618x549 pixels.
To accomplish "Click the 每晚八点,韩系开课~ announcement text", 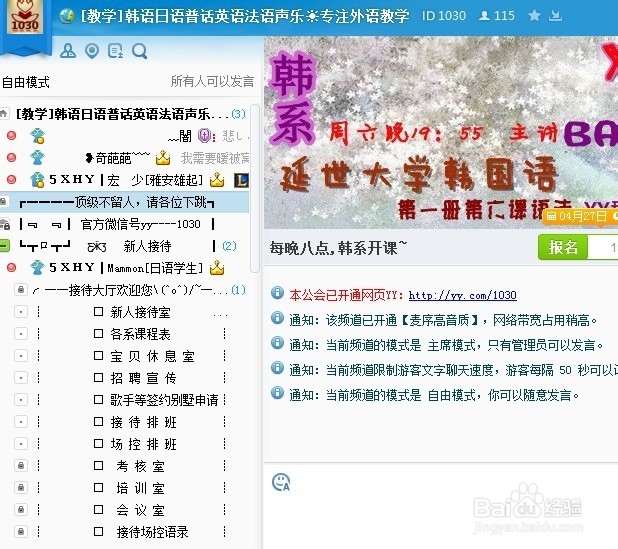I will tap(338, 248).
